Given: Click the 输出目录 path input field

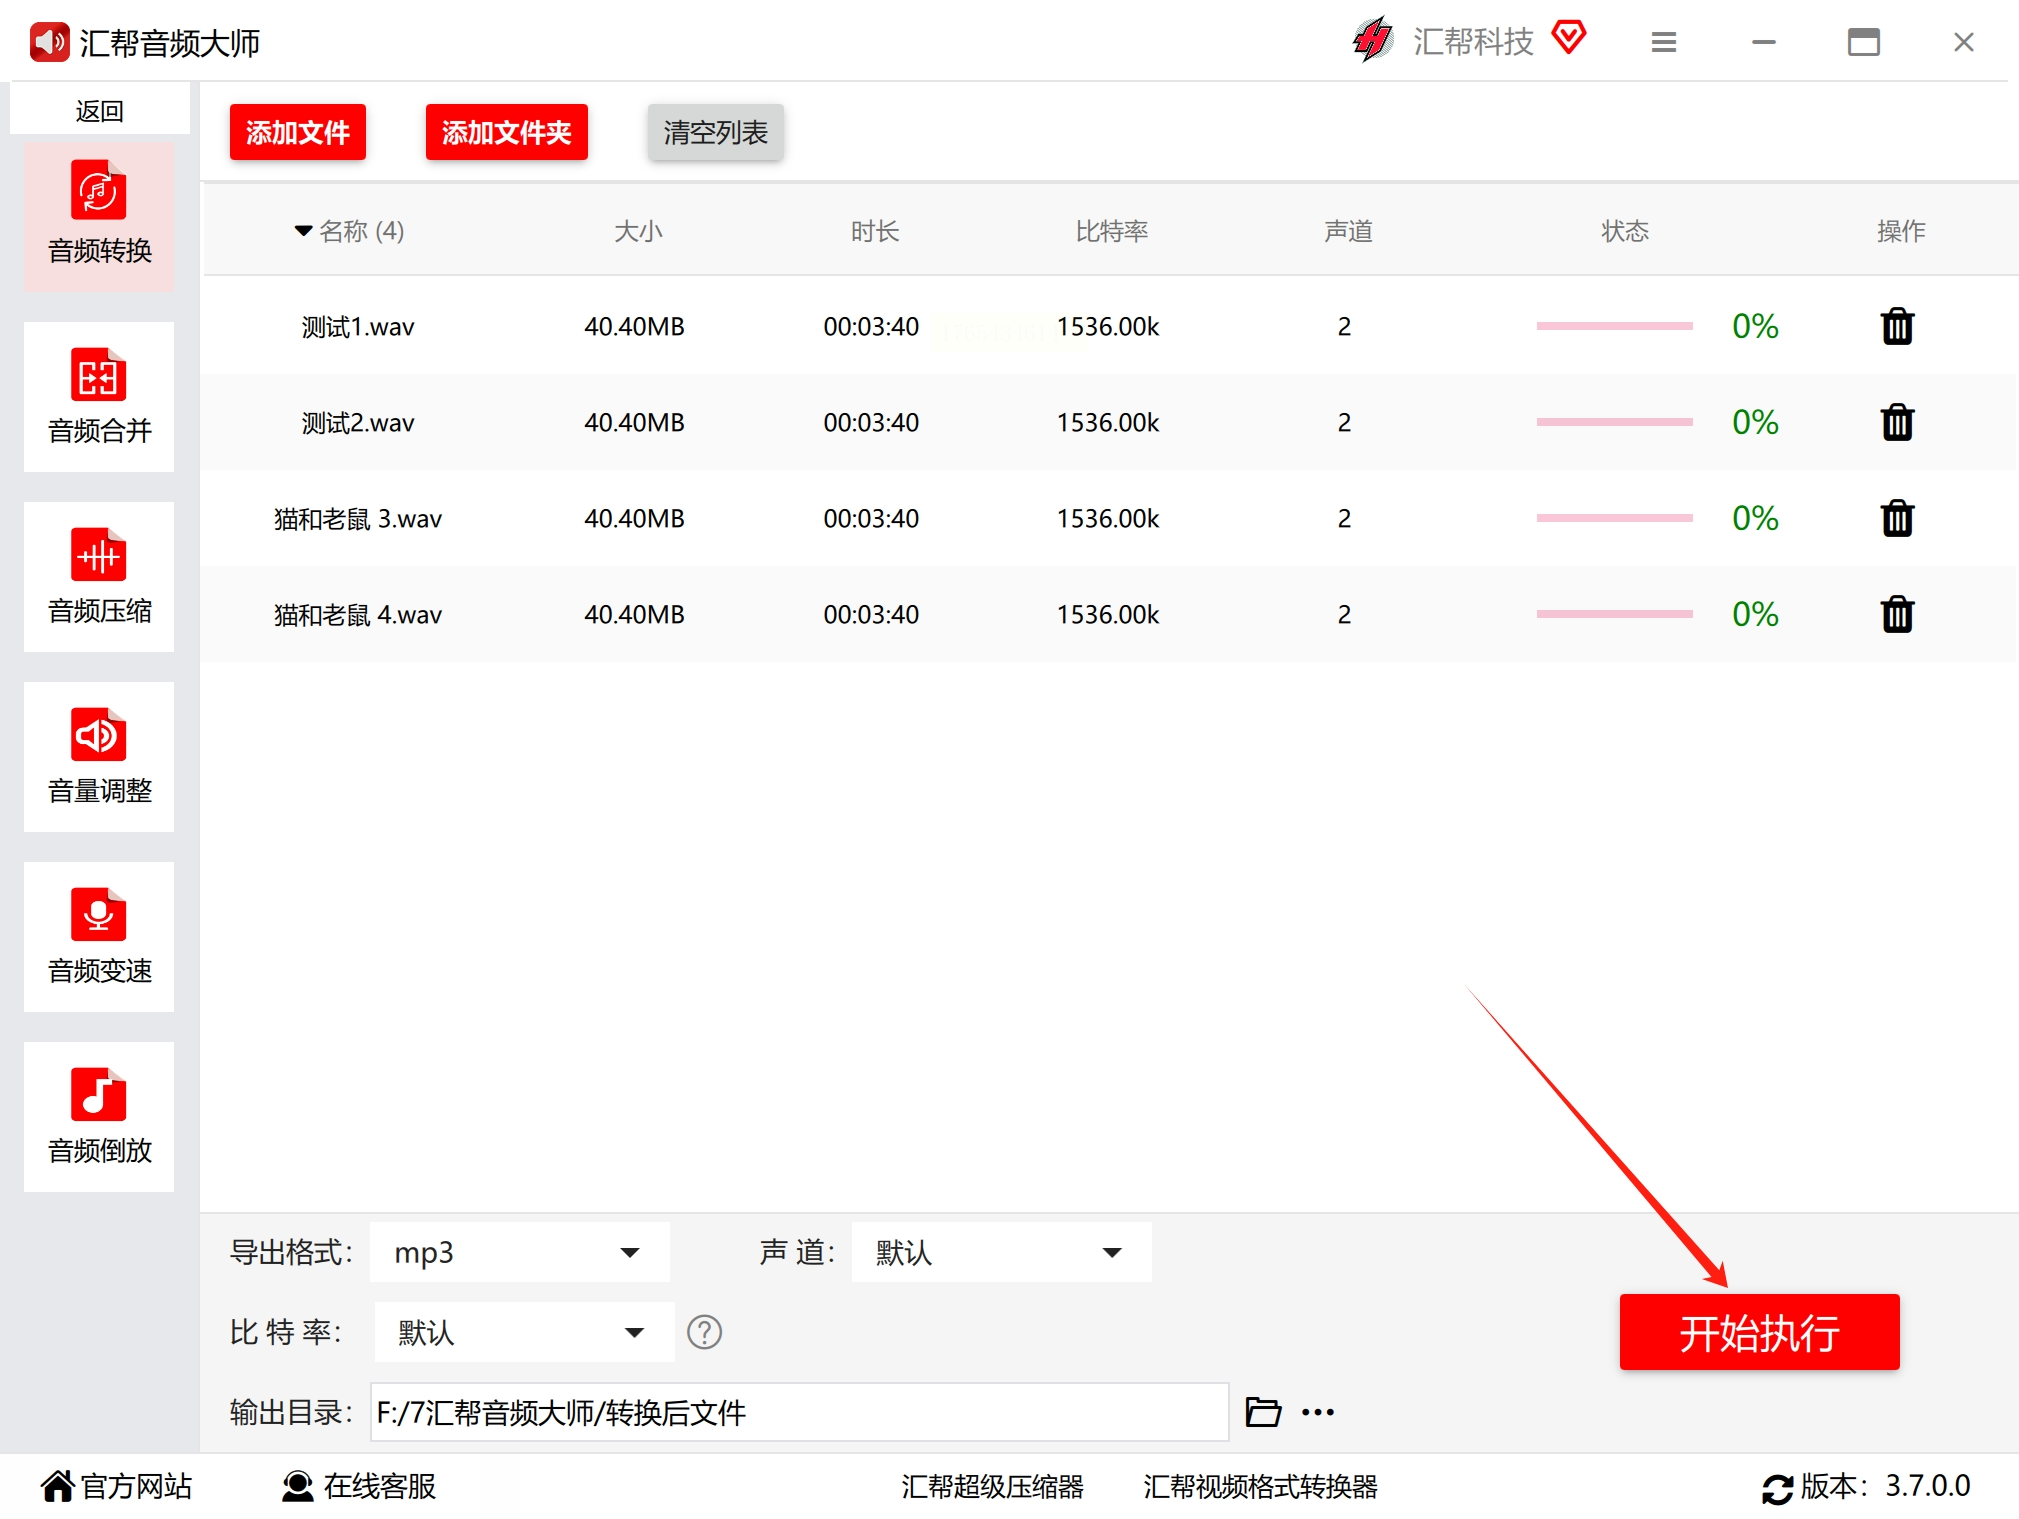Looking at the screenshot, I should tap(798, 1412).
